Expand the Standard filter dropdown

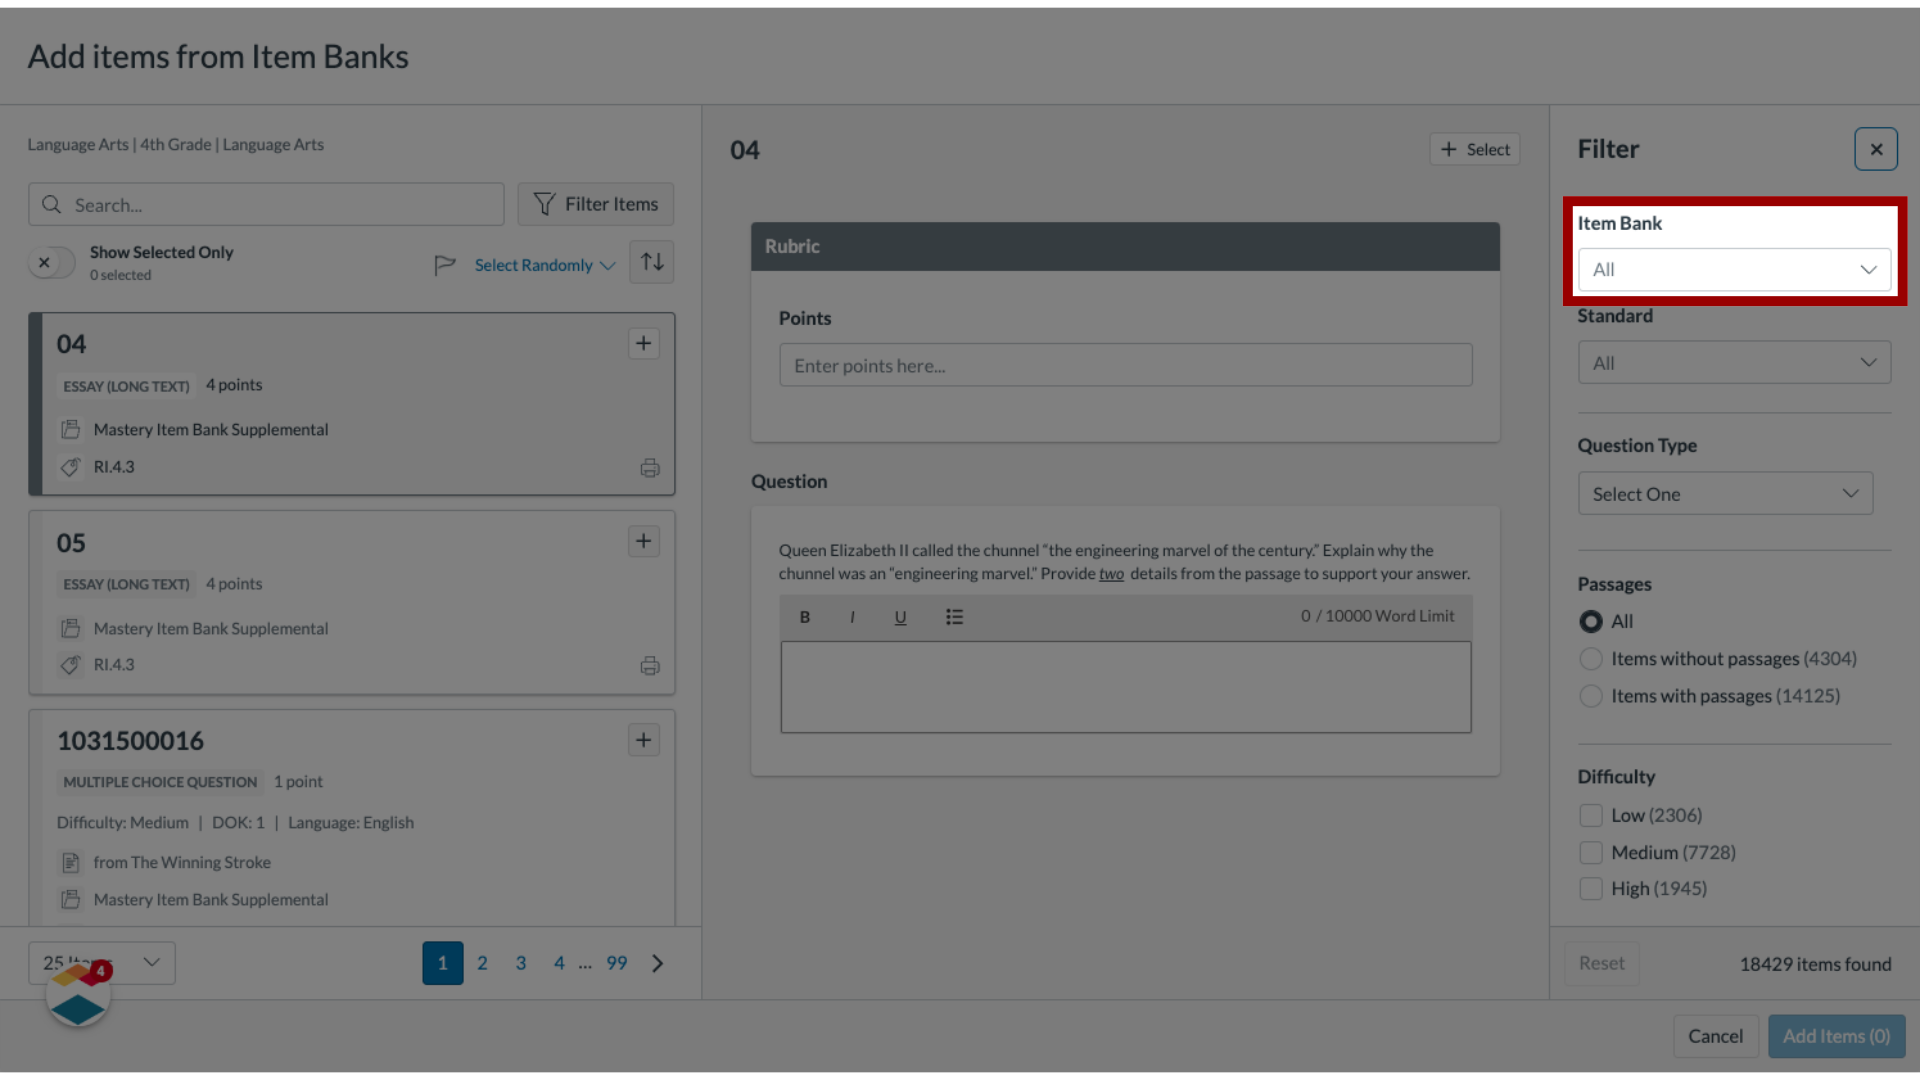(x=1733, y=363)
